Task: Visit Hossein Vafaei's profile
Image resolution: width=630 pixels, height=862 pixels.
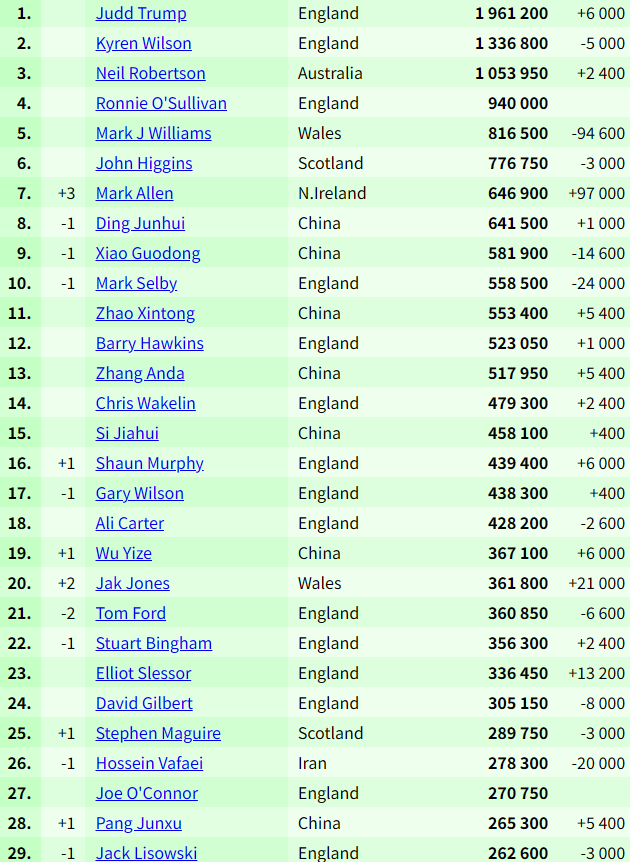Action: click(x=149, y=764)
